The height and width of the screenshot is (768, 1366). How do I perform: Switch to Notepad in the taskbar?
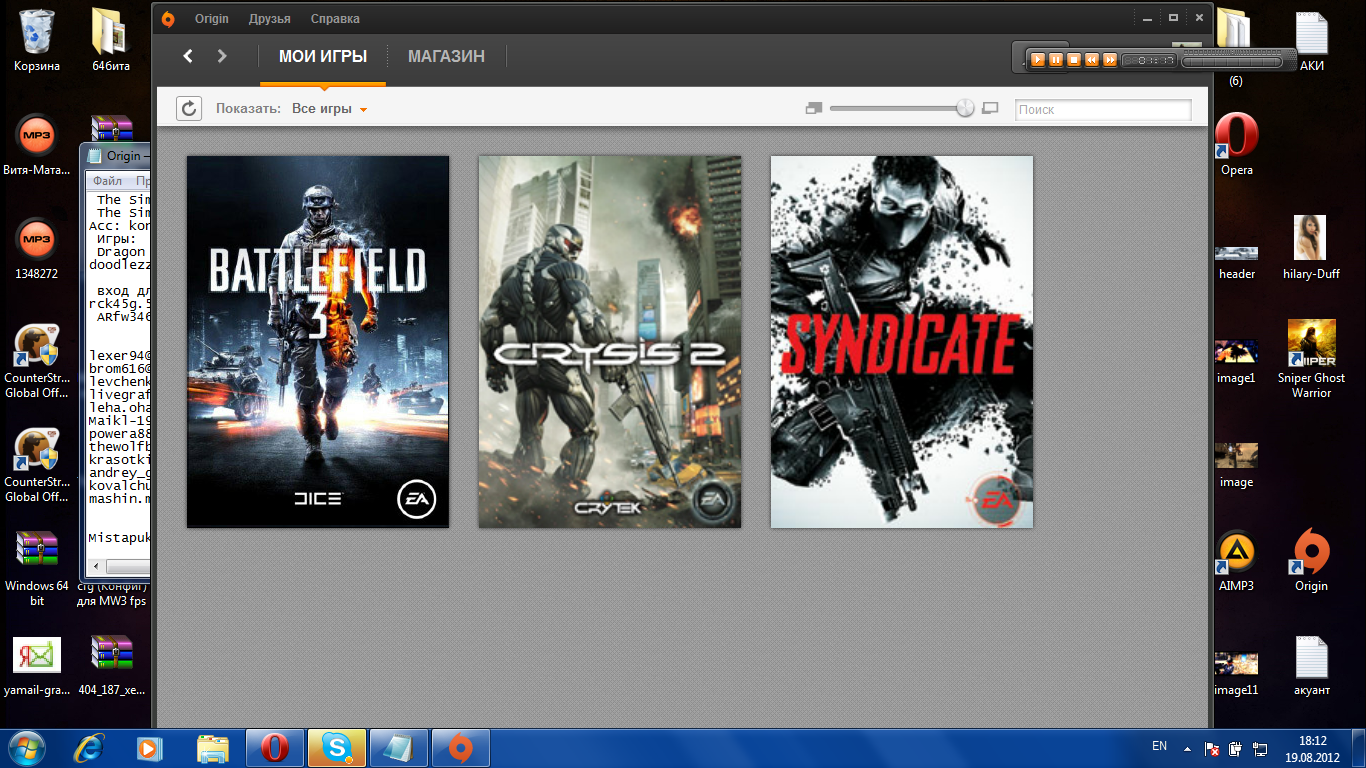(399, 748)
